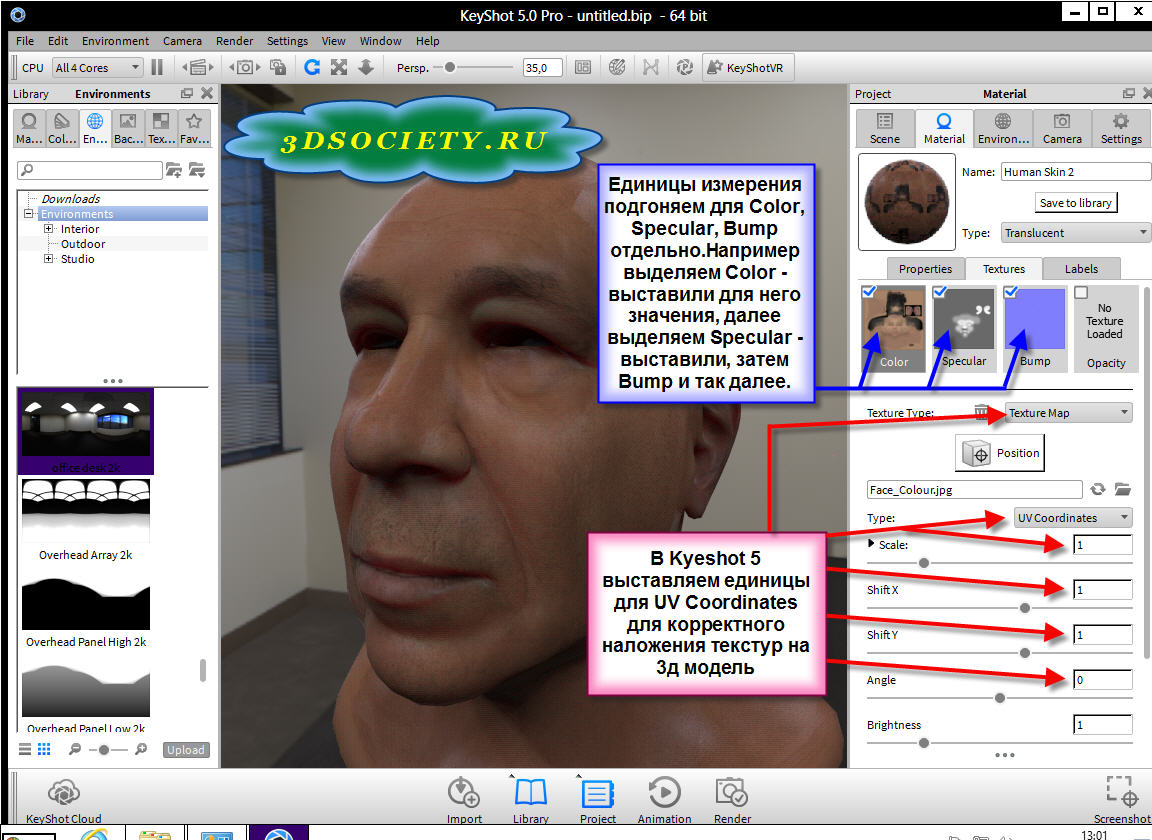
Task: Open the Environment menu
Action: click(x=115, y=41)
